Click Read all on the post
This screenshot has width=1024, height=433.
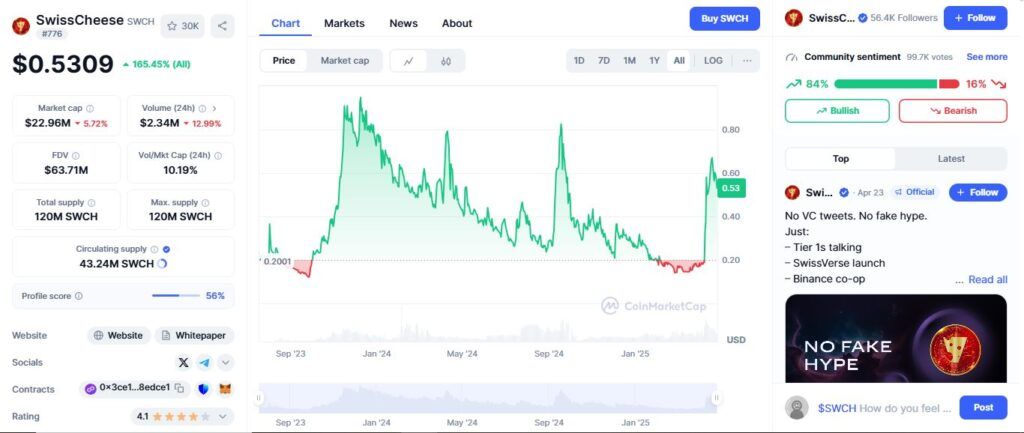click(x=987, y=280)
